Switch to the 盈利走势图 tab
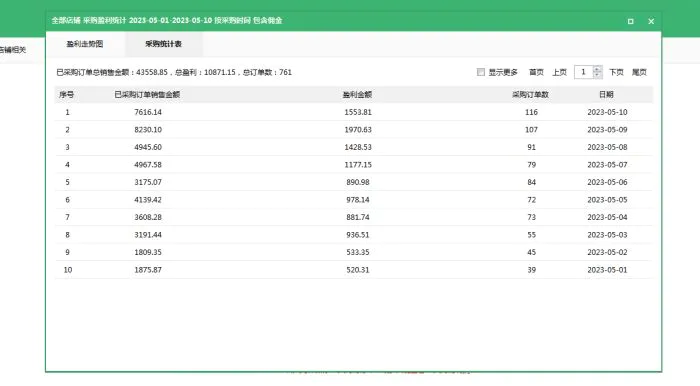The image size is (700, 386). (85, 44)
